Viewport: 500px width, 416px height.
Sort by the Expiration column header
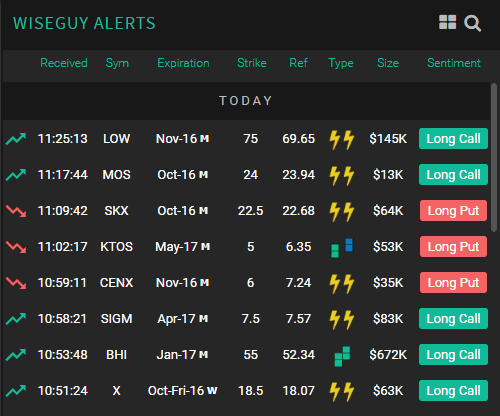(183, 63)
